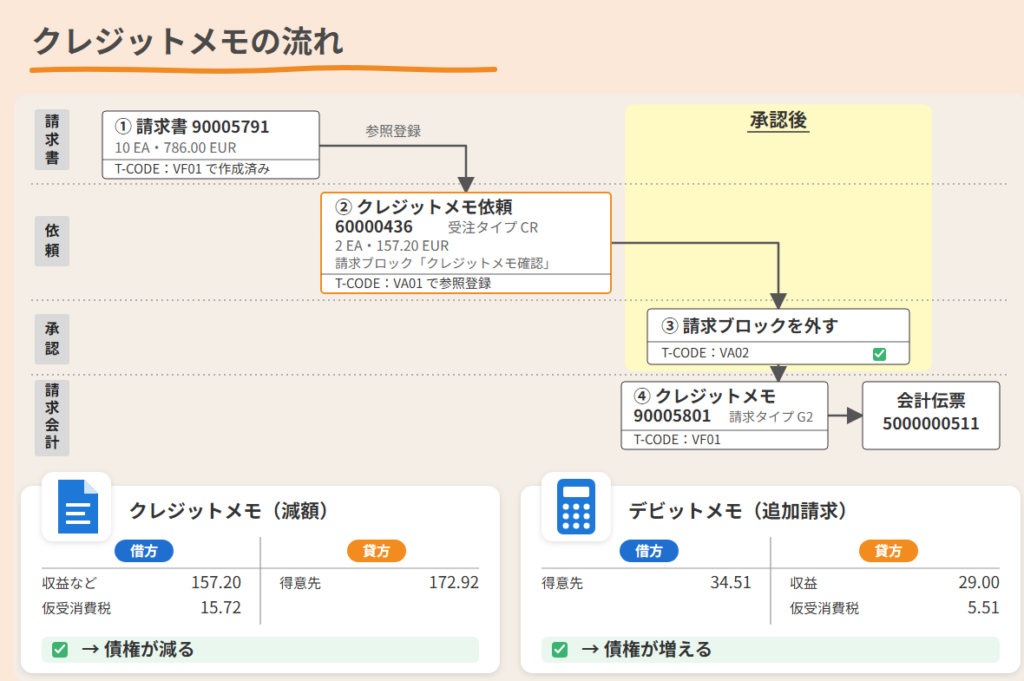Click the 請求ブロック「クレジットメモ確認」 text
The width and height of the screenshot is (1024, 681).
445,263
